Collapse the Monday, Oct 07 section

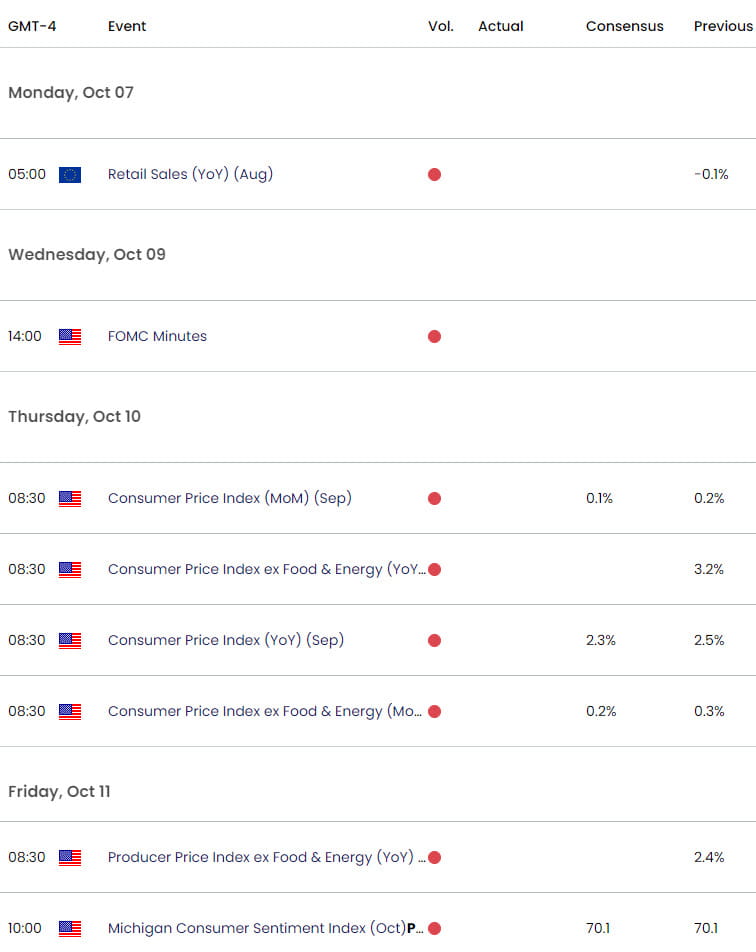[x=71, y=92]
